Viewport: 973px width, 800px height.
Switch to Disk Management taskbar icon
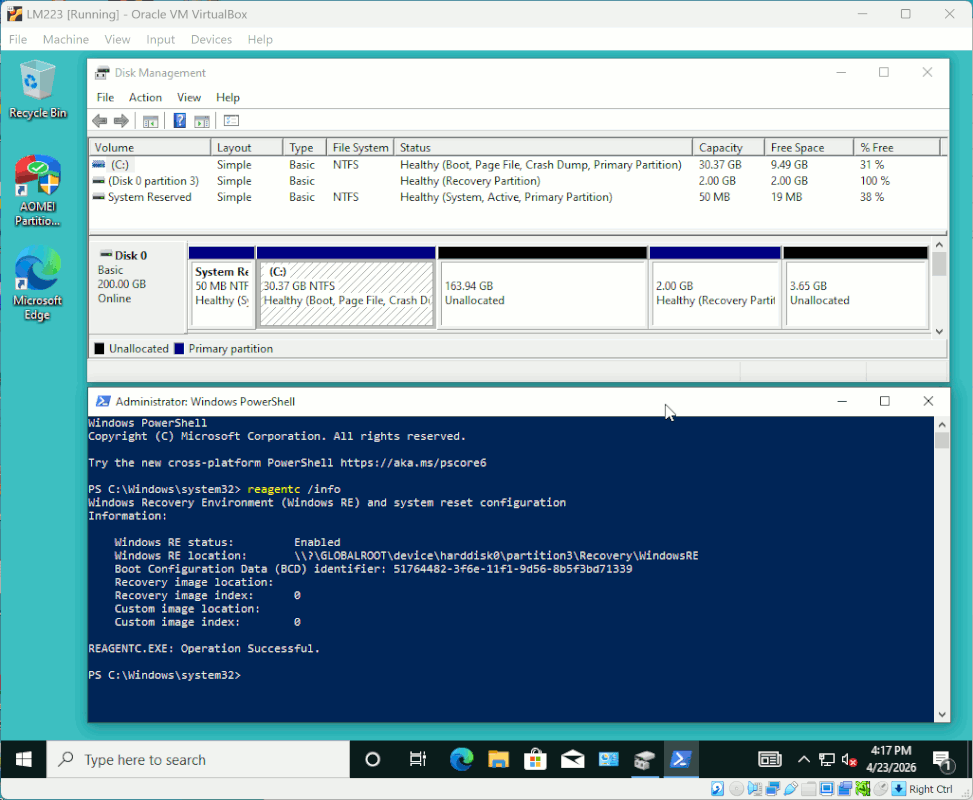[645, 759]
